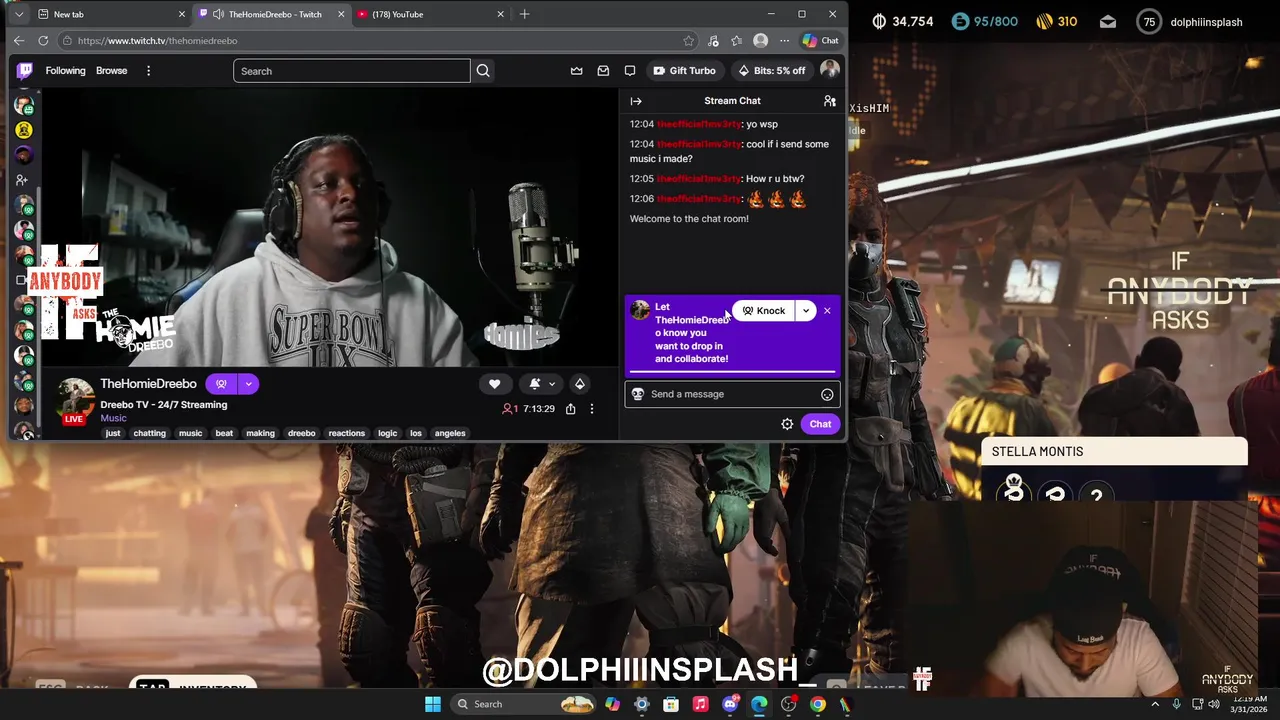Open Whispers speech bubble icon
1280x720 pixels.
click(x=630, y=71)
